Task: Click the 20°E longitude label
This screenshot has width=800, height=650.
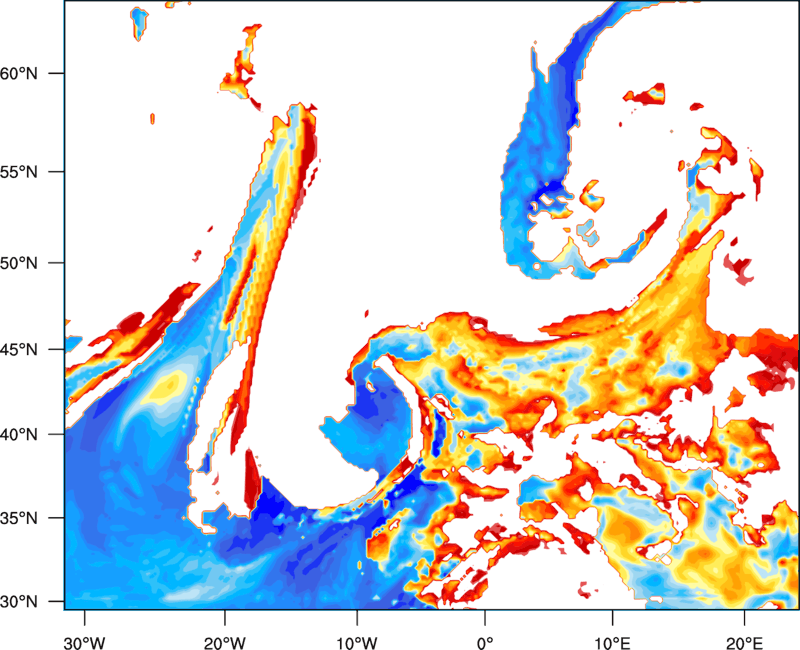Action: click(744, 643)
